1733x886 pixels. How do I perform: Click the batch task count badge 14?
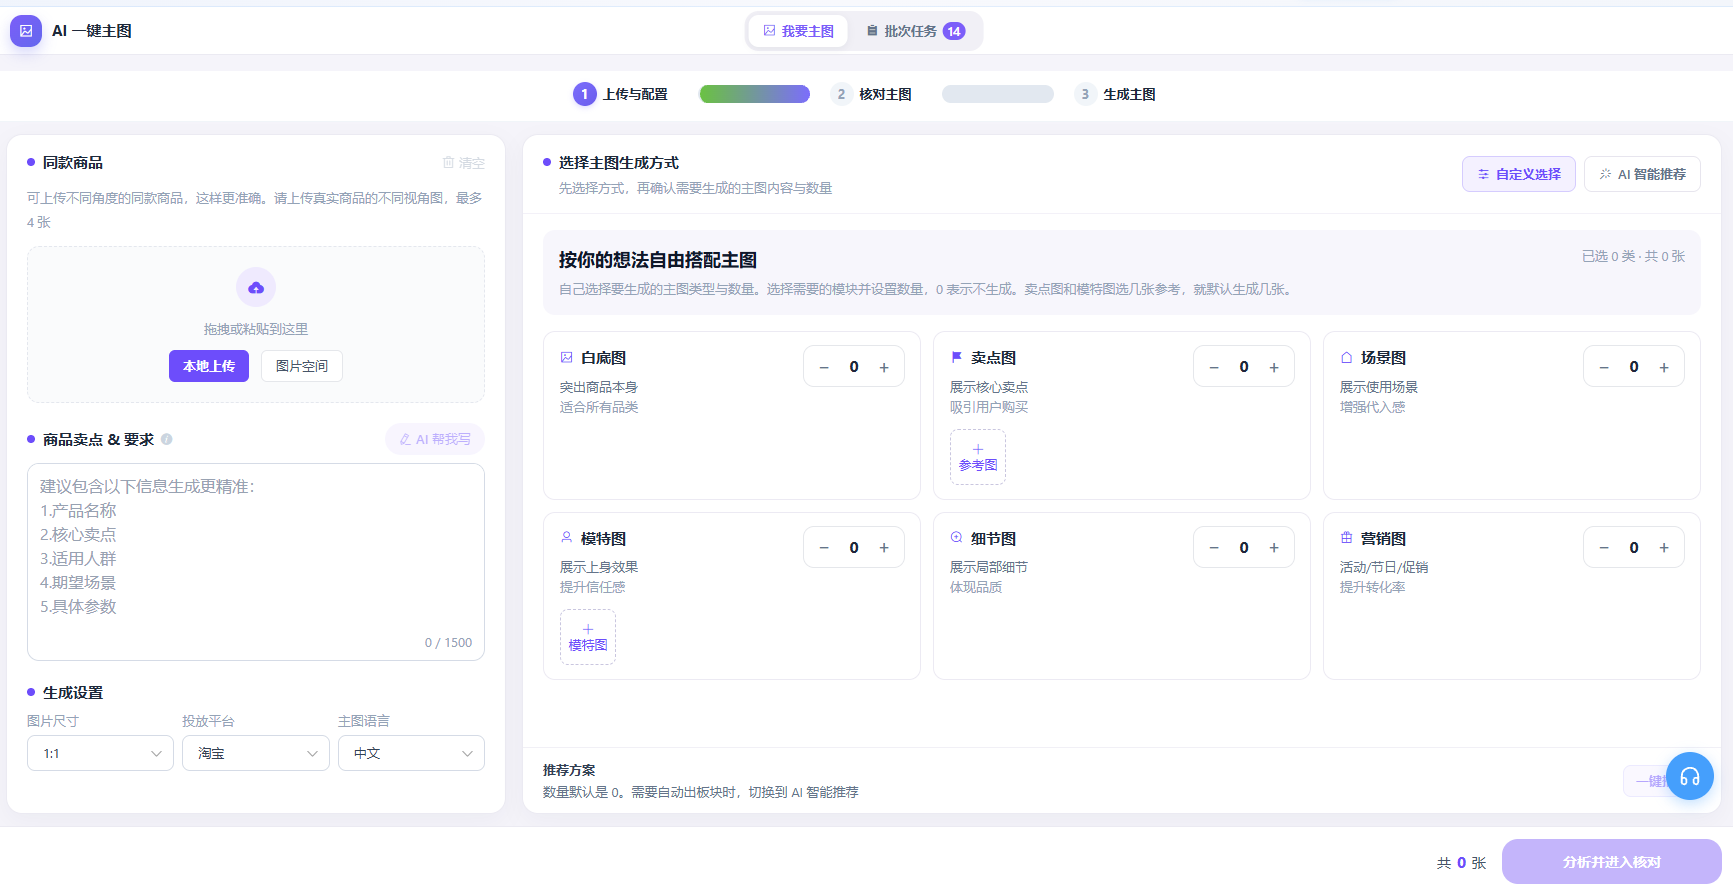click(954, 31)
